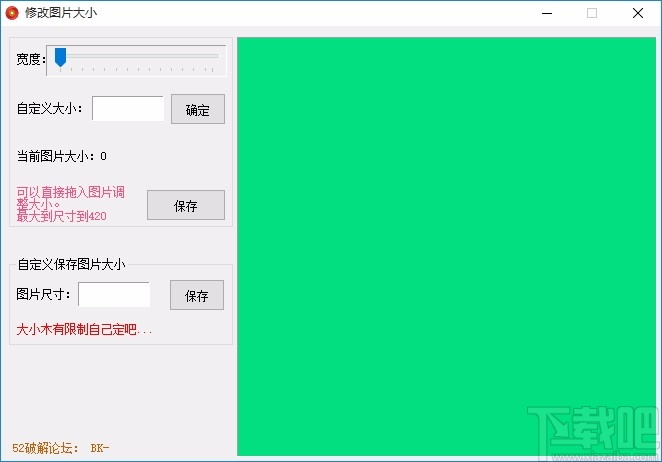This screenshot has height=462, width=662.
Task: Focus the 图片尺寸 input field
Action: 114,294
